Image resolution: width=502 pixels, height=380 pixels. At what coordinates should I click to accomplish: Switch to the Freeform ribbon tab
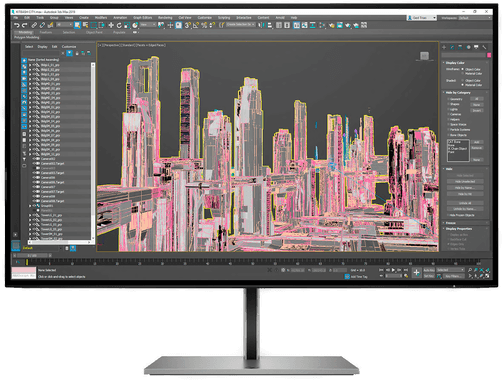point(46,32)
